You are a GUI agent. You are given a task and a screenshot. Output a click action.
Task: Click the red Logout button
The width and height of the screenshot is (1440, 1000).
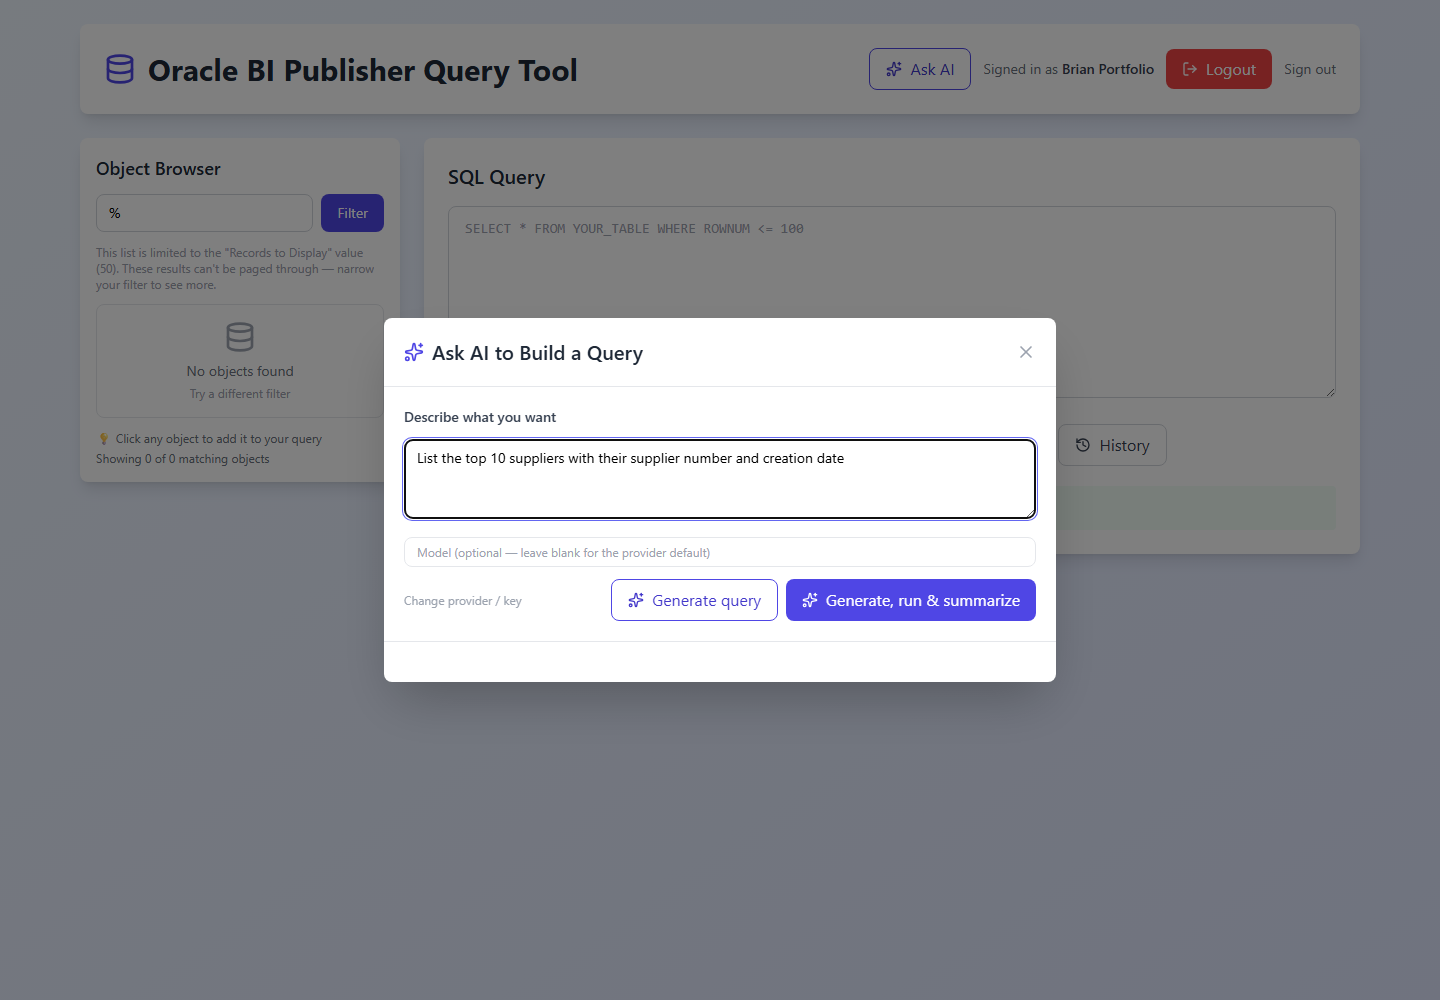click(x=1219, y=69)
